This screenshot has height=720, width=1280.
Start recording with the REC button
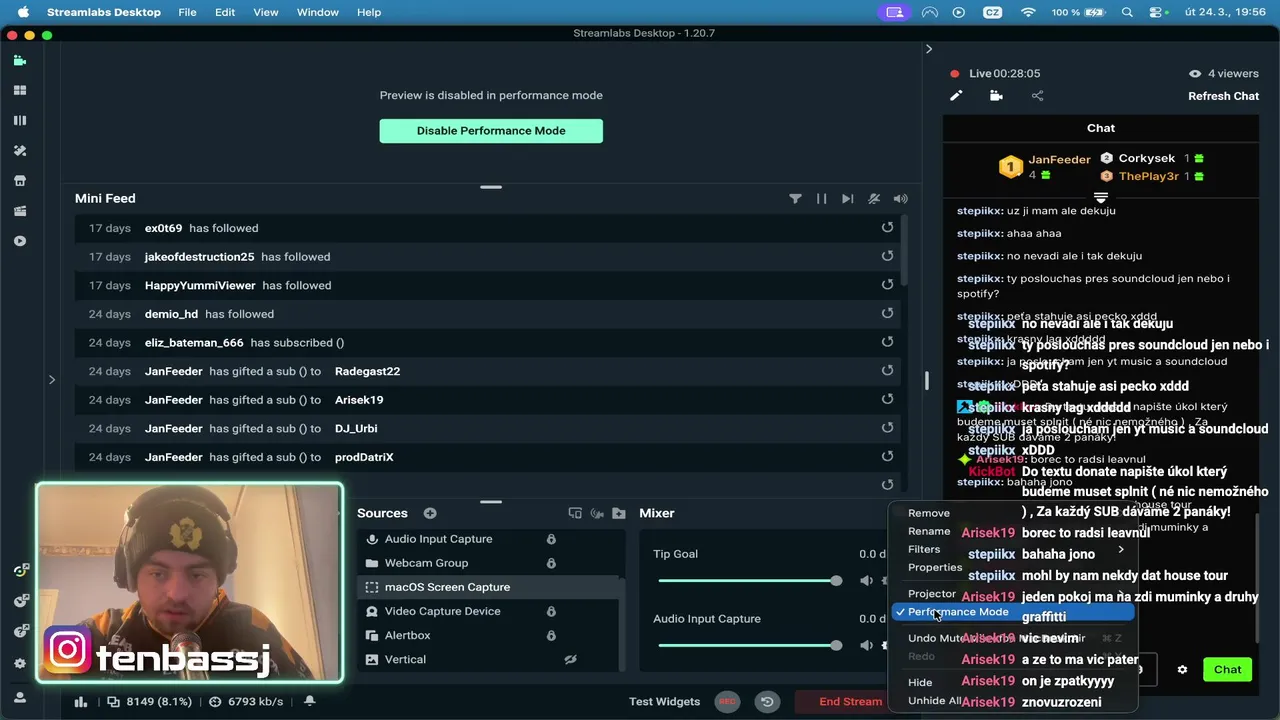pos(727,702)
